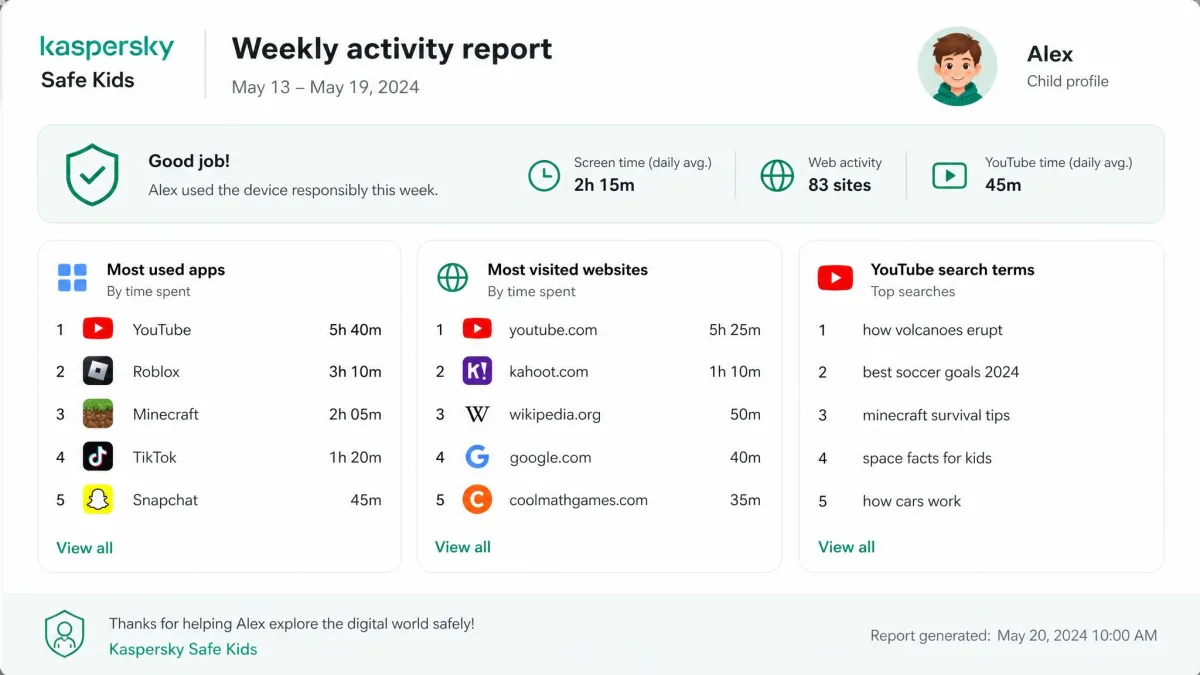Image resolution: width=1200 pixels, height=675 pixels.
Task: Click the Roblox 3h 10m time
Action: 355,372
